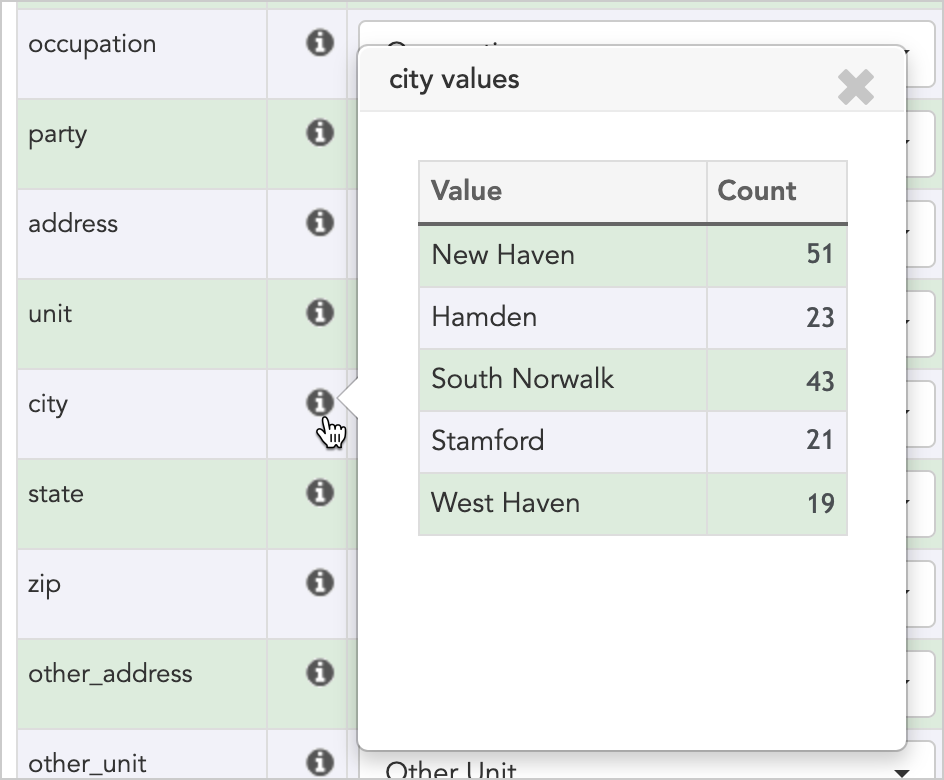The height and width of the screenshot is (780, 944).
Task: Select the city field name
Action: click(47, 403)
